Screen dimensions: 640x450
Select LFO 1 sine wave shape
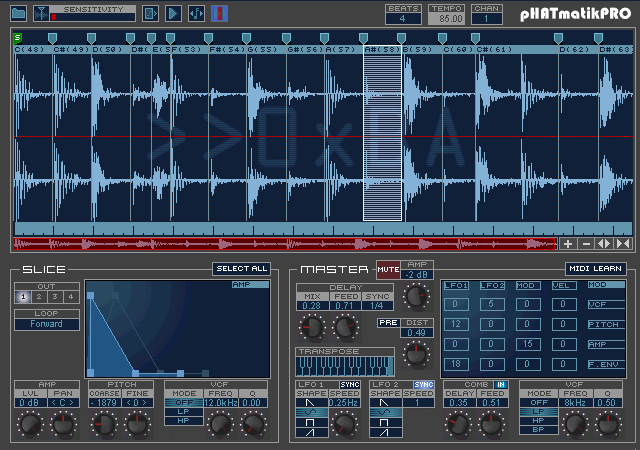coord(311,412)
